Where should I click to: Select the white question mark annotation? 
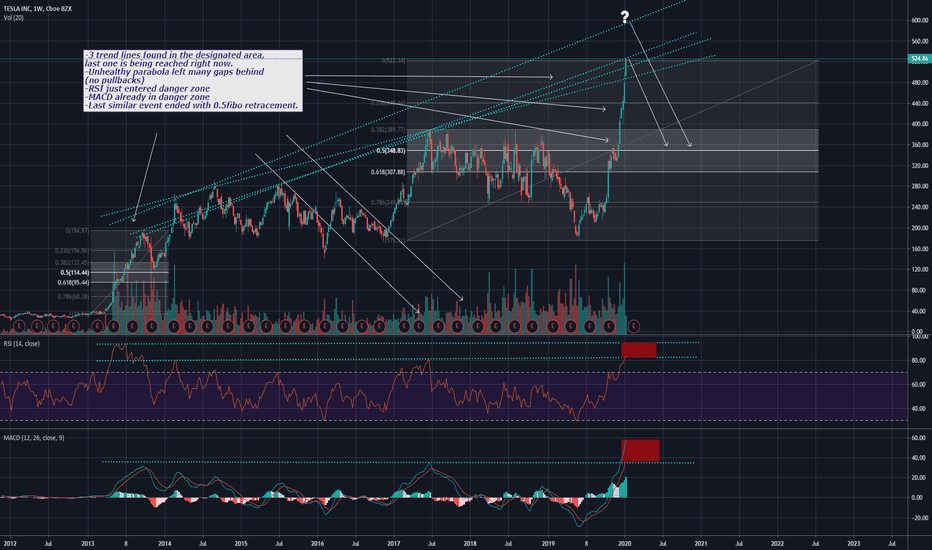[x=625, y=17]
